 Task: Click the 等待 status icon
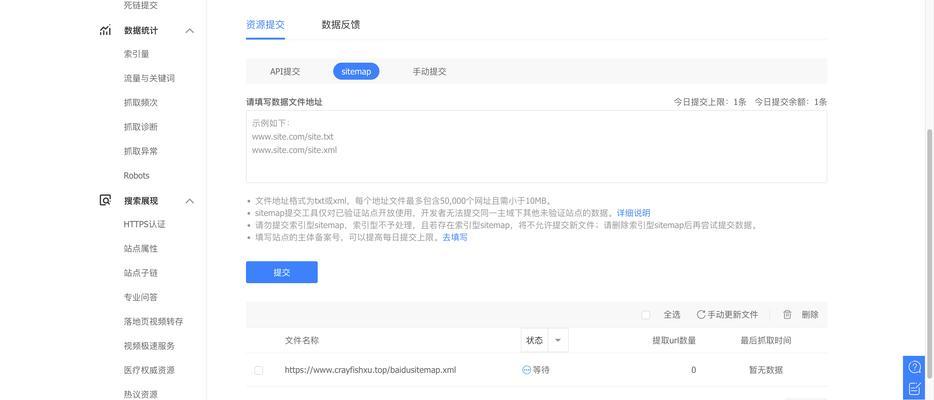point(526,370)
